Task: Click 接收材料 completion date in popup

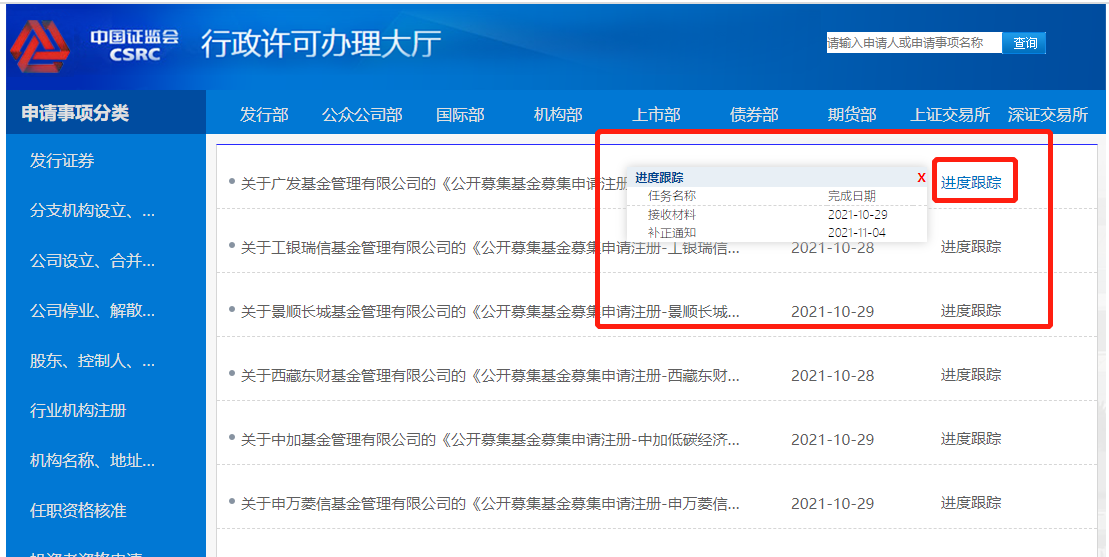Action: click(x=857, y=214)
